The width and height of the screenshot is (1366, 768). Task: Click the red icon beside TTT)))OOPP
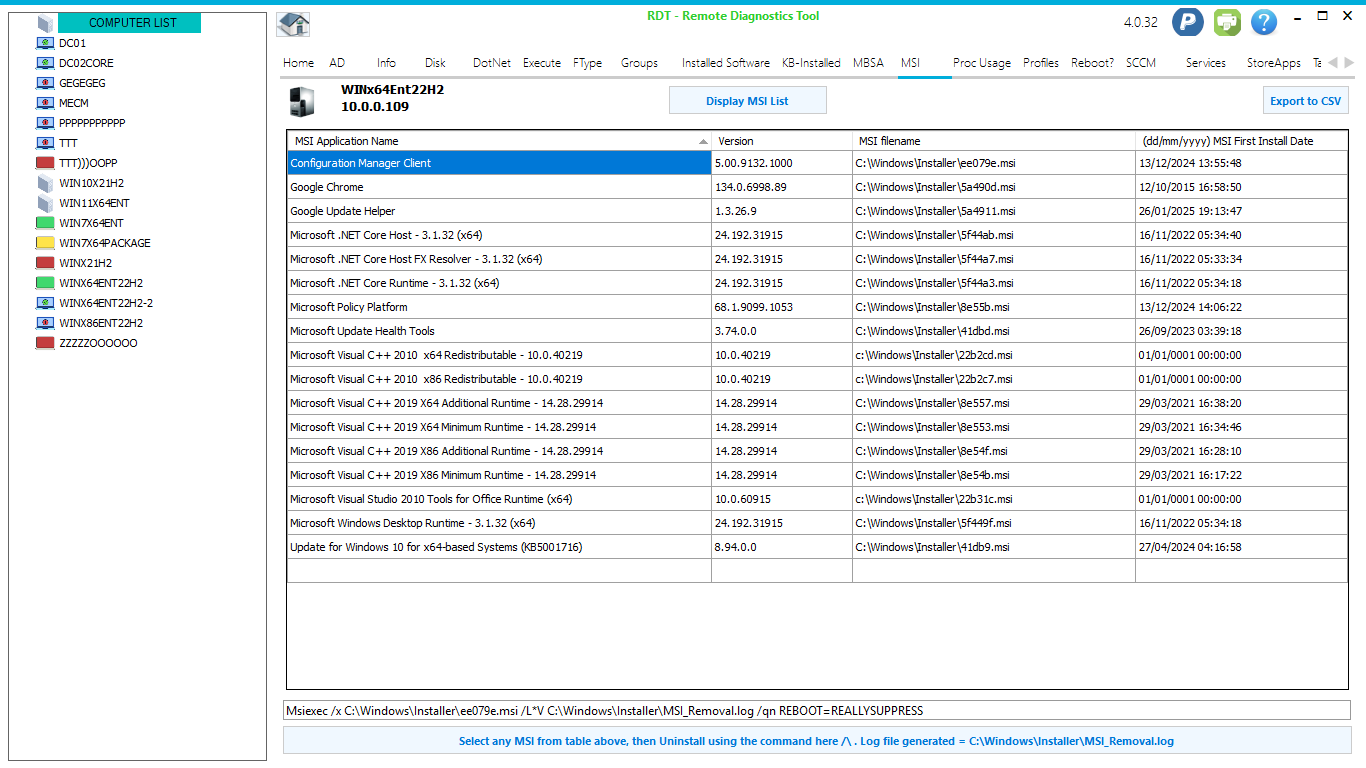45,163
